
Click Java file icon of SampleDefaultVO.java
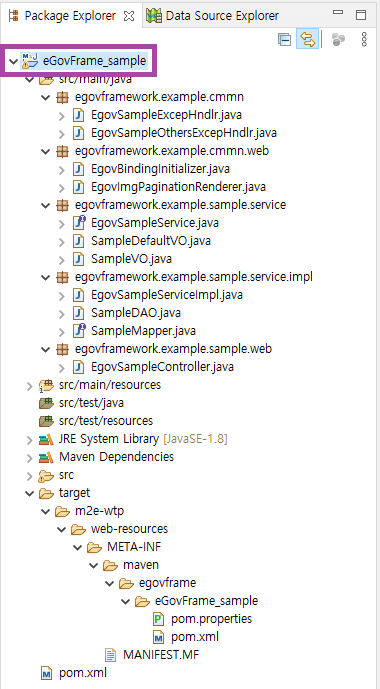pyautogui.click(x=79, y=241)
